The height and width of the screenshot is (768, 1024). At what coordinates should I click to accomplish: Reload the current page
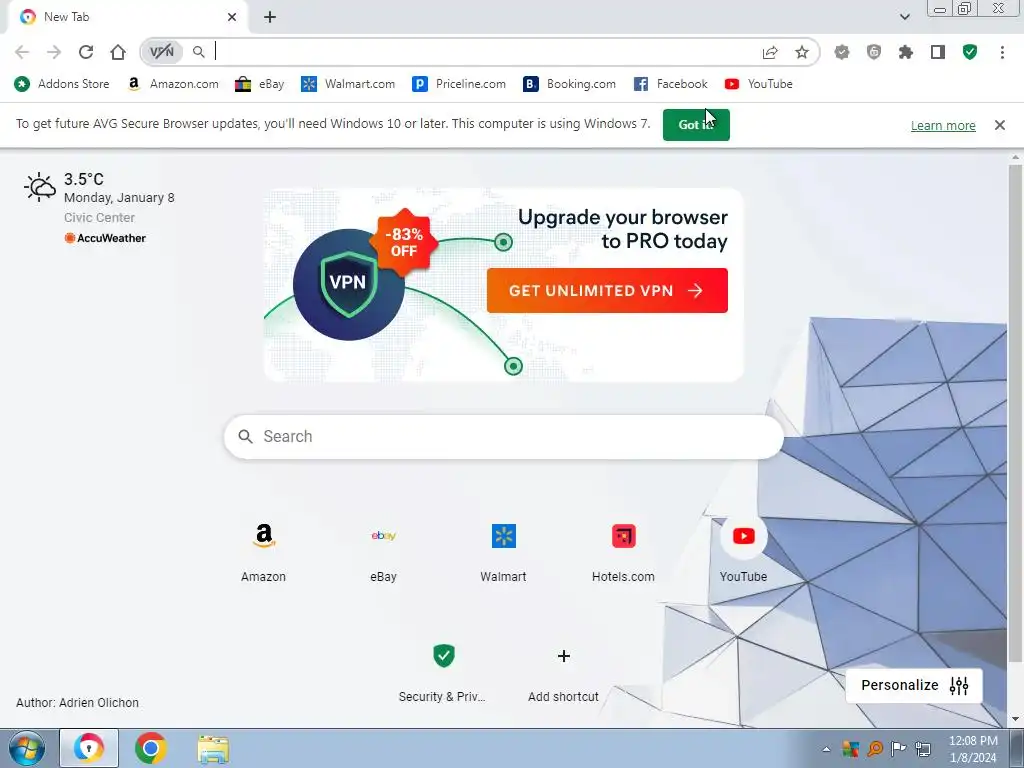point(86,52)
